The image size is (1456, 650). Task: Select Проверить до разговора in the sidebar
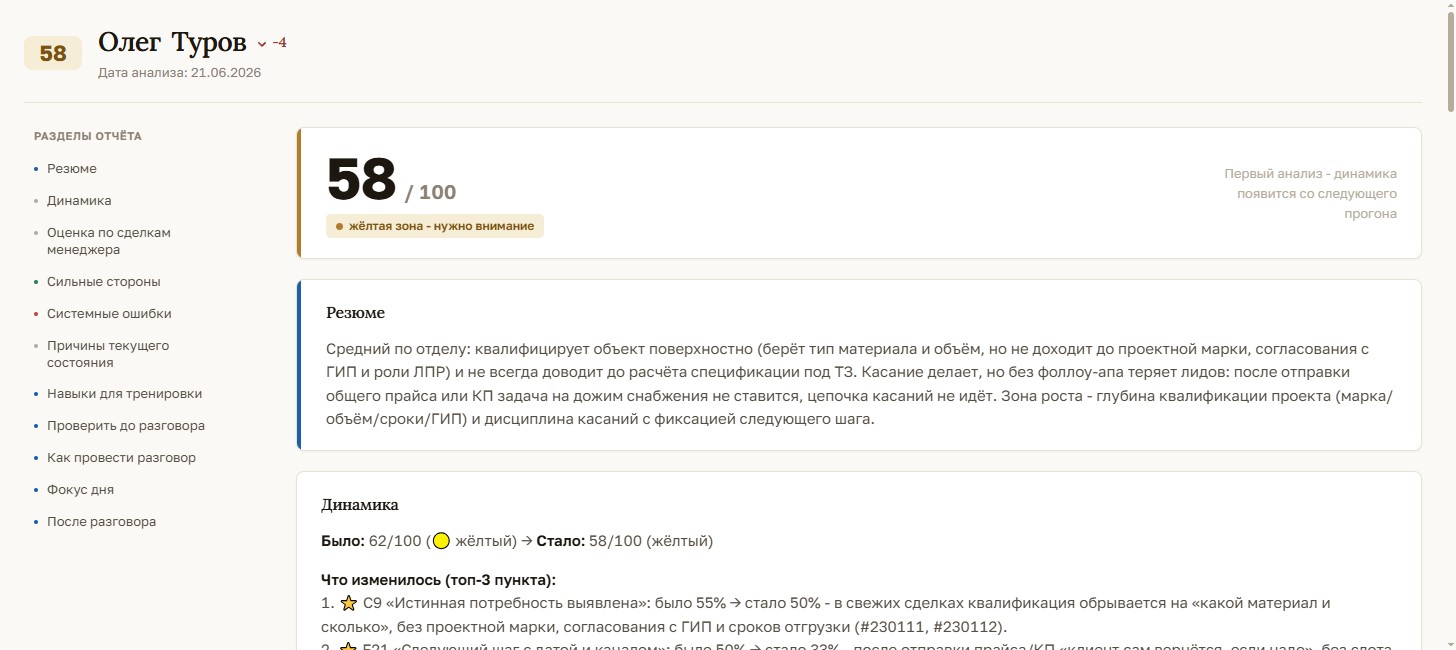point(126,426)
